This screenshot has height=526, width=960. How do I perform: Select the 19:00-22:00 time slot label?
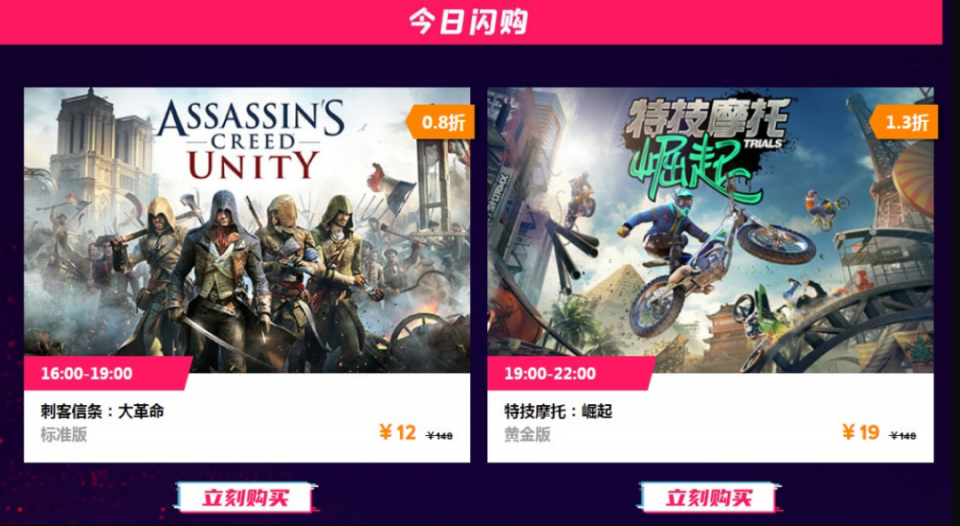pos(550,374)
